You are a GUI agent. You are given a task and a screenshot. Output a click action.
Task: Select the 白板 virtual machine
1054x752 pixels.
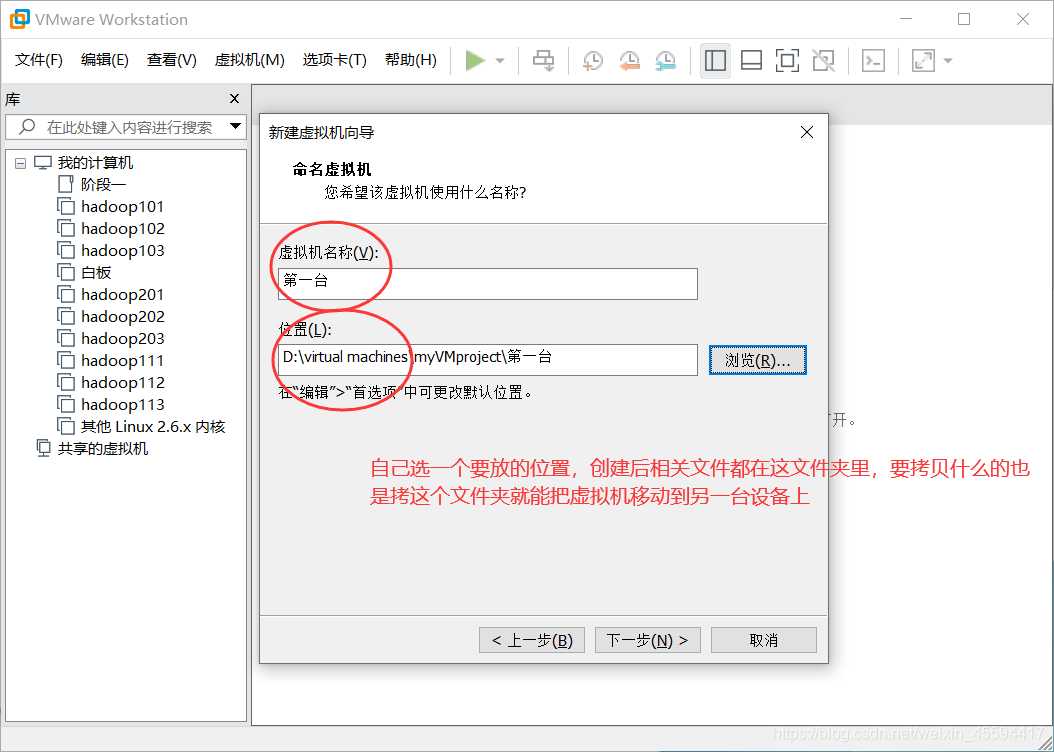coord(95,272)
